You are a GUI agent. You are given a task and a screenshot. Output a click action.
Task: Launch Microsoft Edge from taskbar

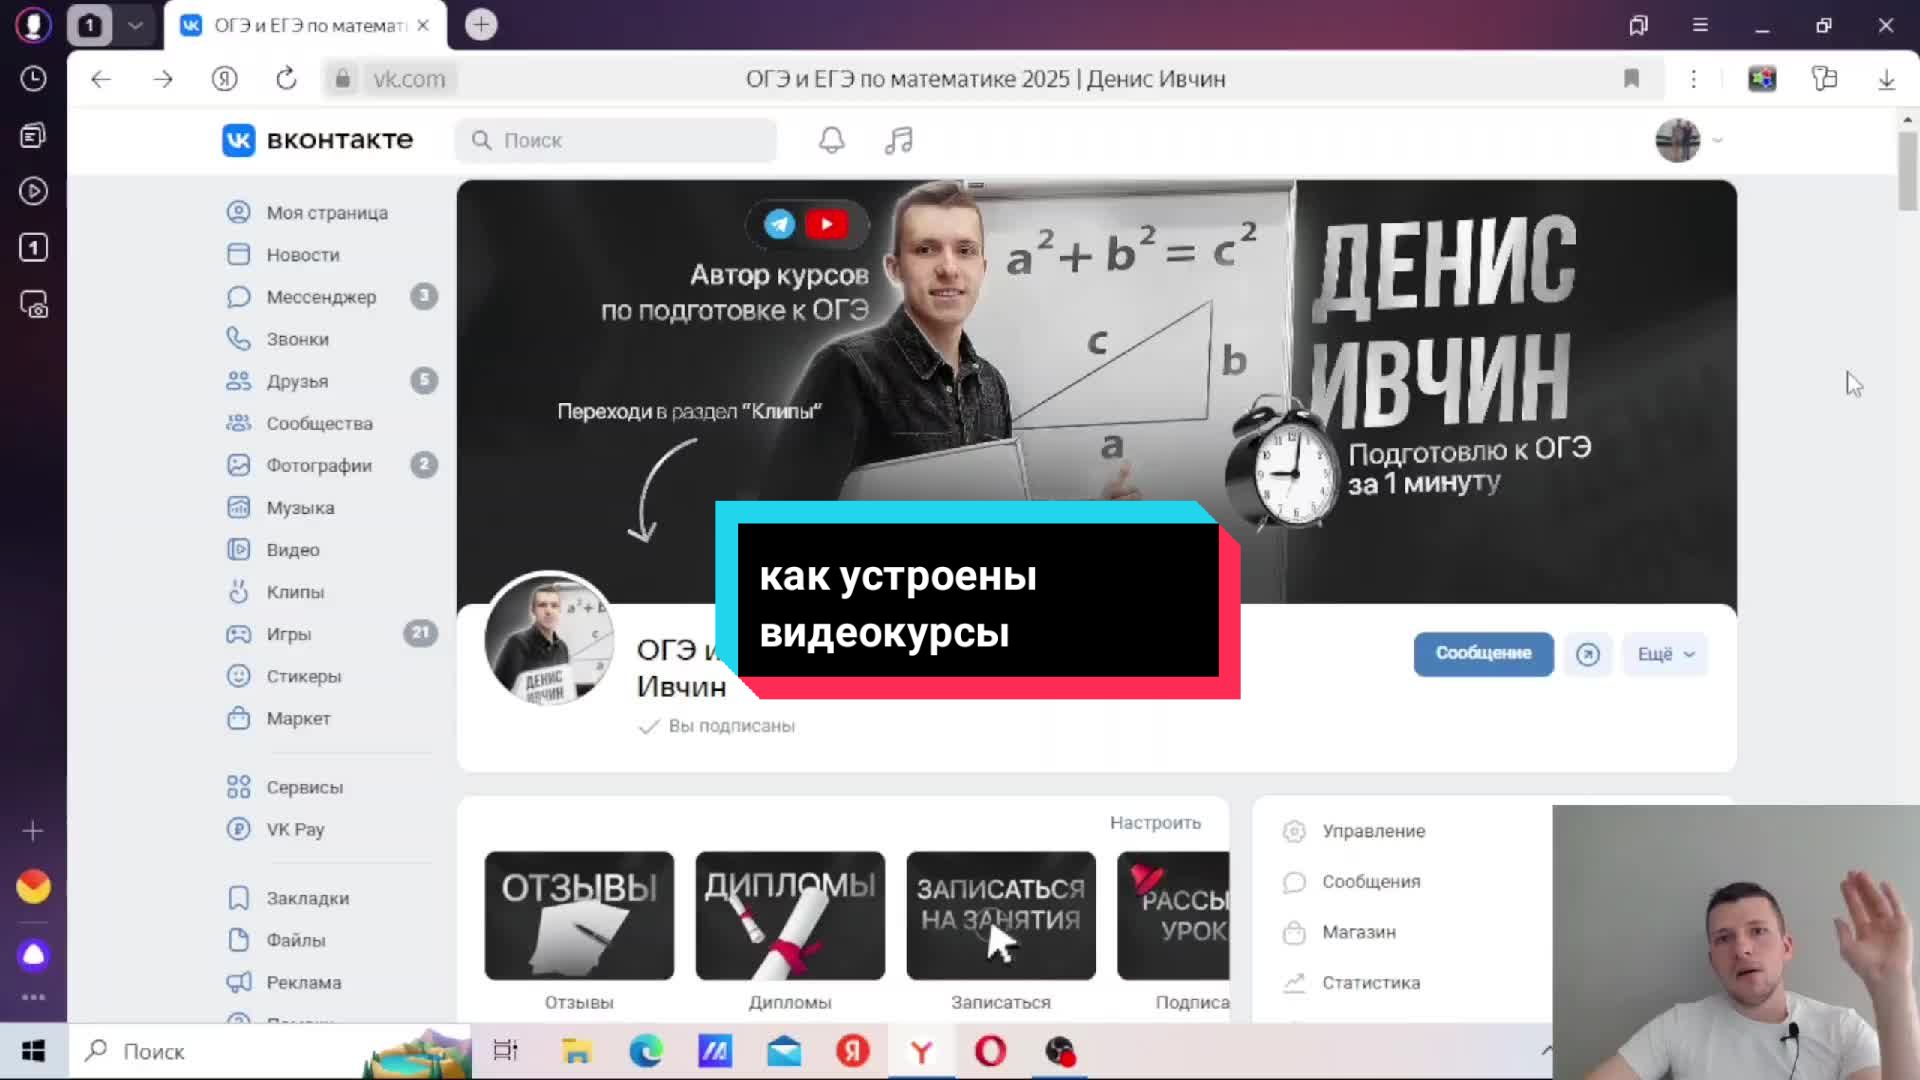[646, 1051]
